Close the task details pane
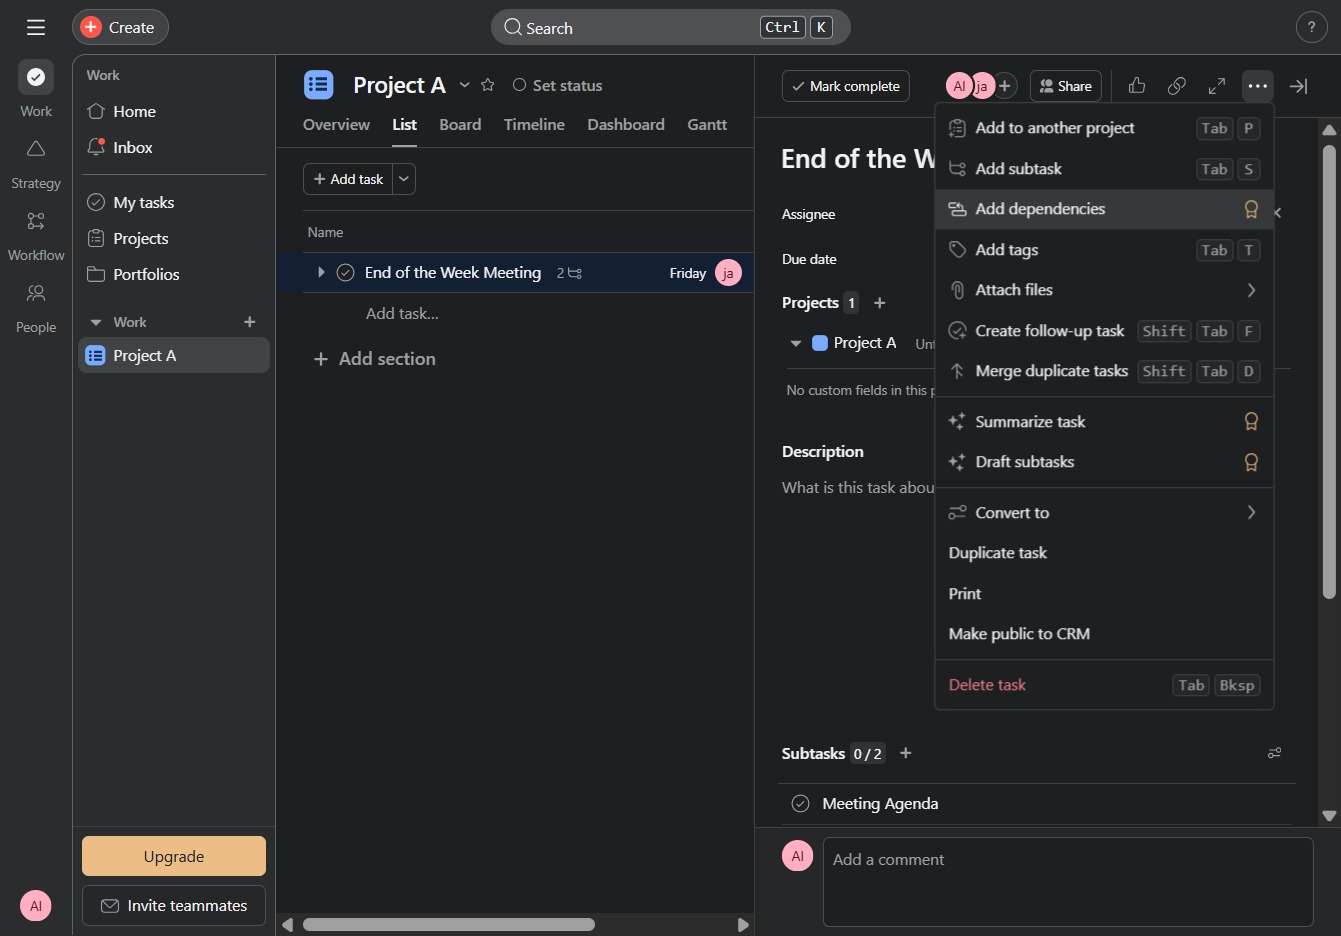The width and height of the screenshot is (1341, 936). pos(1298,86)
